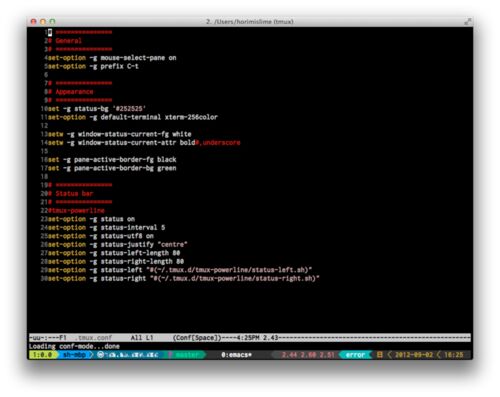
Task: Click the sh-mbp hostname segment
Action: [74, 355]
